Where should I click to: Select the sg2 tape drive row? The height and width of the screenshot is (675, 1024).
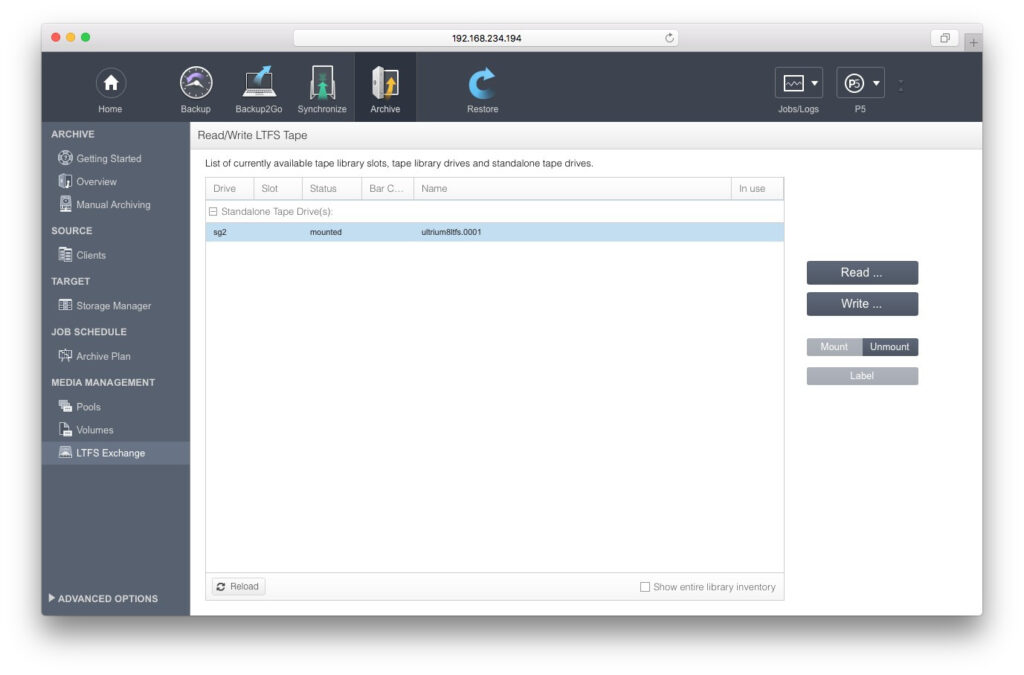tap(494, 232)
